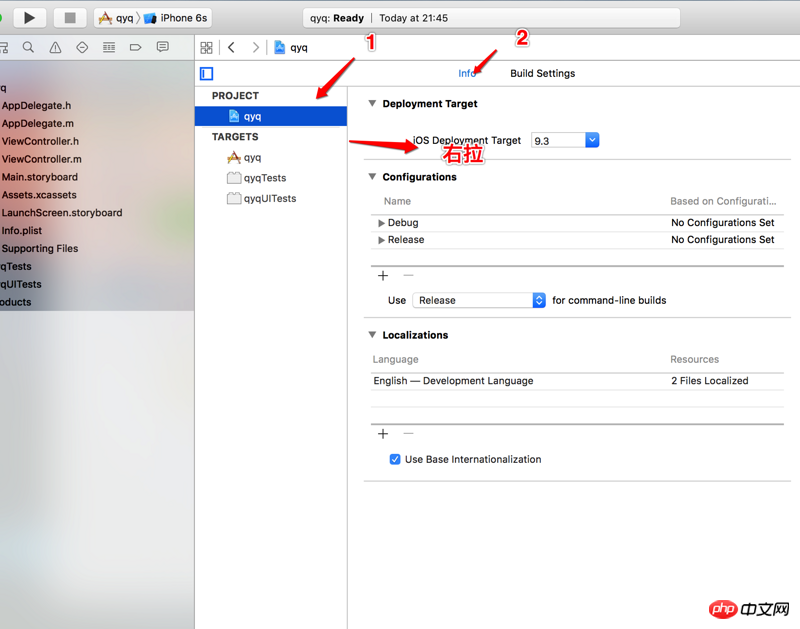800x629 pixels.
Task: Open AppDelegate.m in navigator
Action: tap(38, 123)
